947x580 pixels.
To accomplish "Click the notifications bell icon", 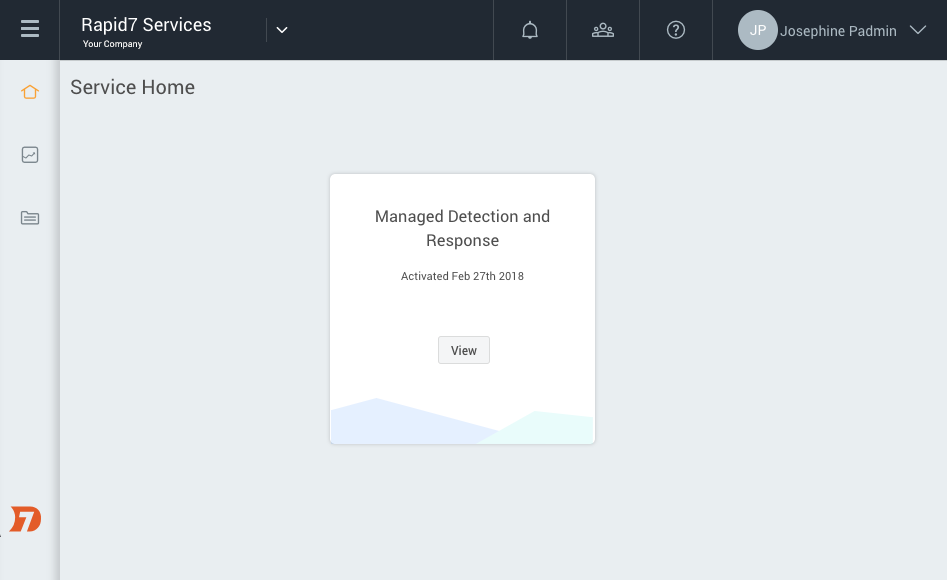I will [x=530, y=30].
